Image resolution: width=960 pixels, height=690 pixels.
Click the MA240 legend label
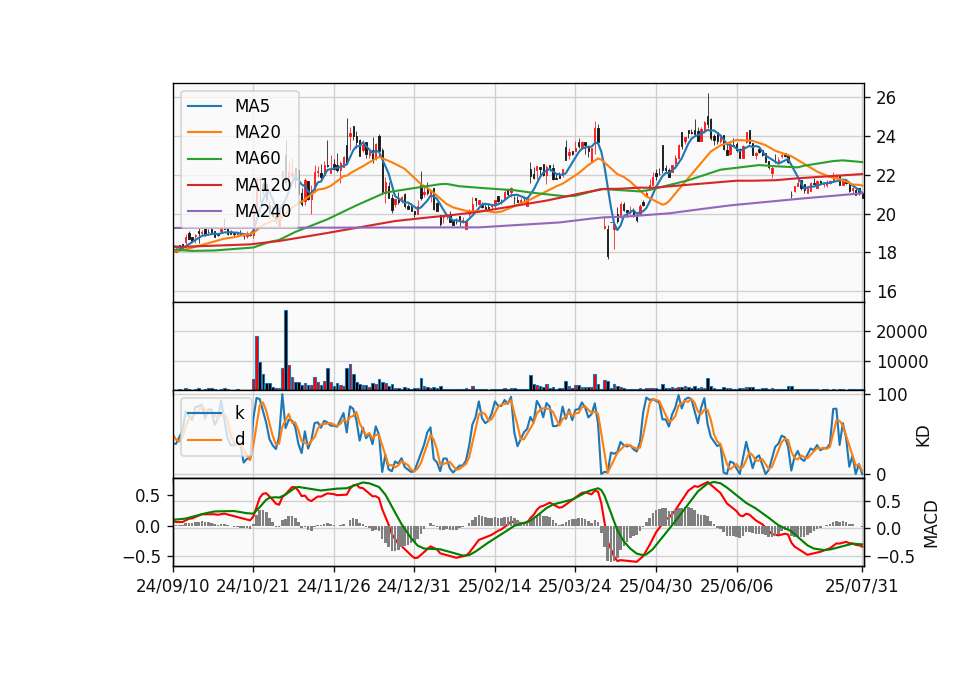(263, 211)
